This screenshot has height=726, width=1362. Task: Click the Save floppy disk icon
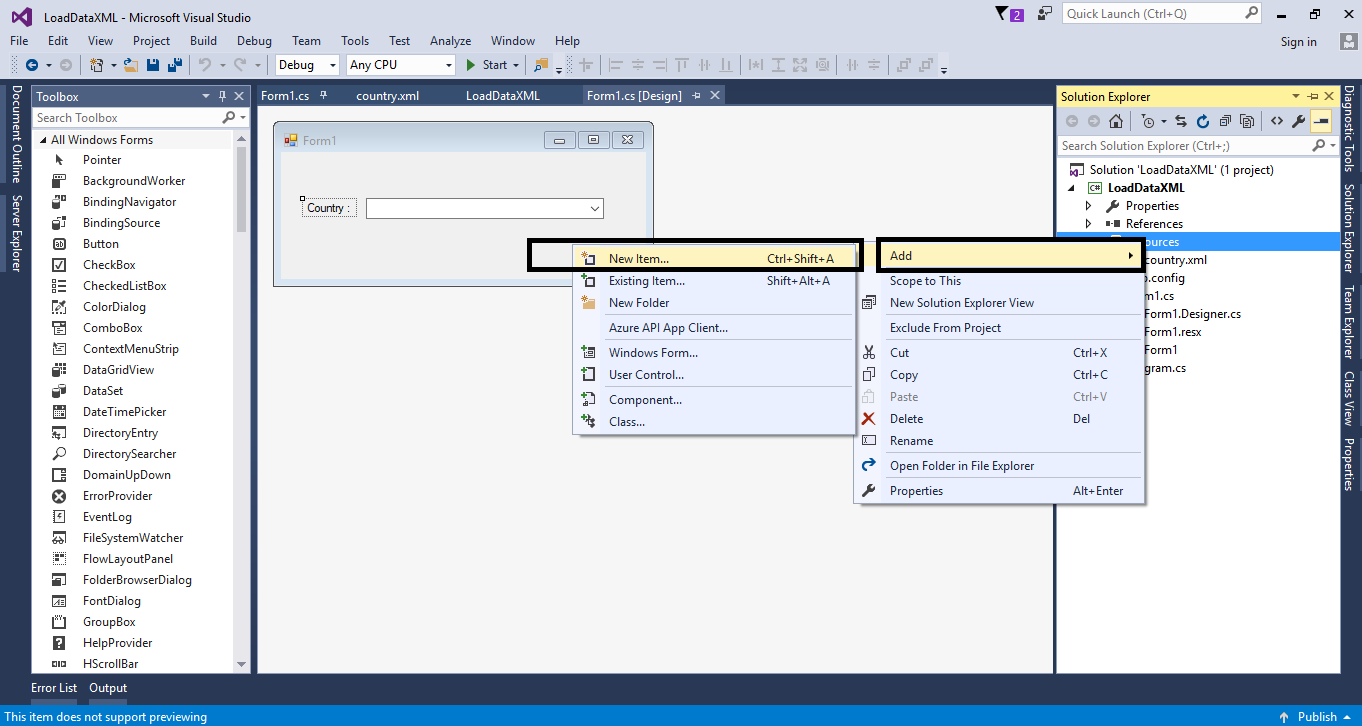tap(153, 65)
